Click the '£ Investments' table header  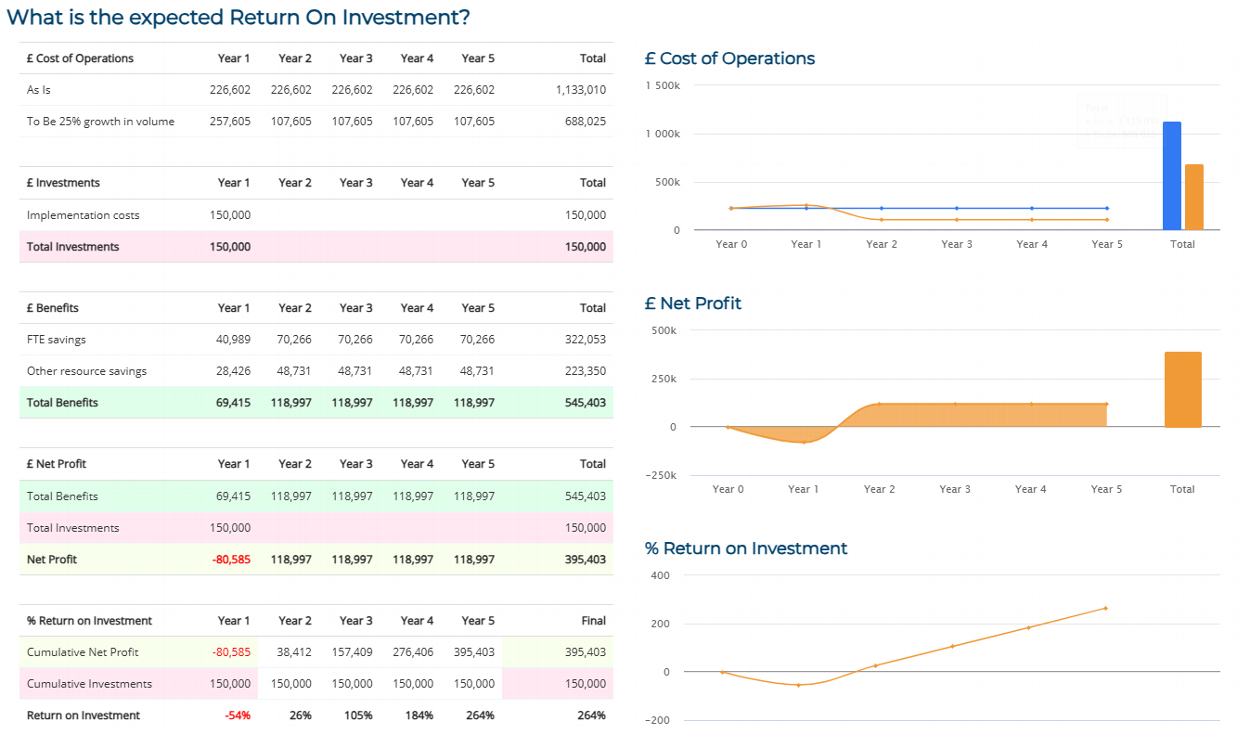tap(64, 183)
